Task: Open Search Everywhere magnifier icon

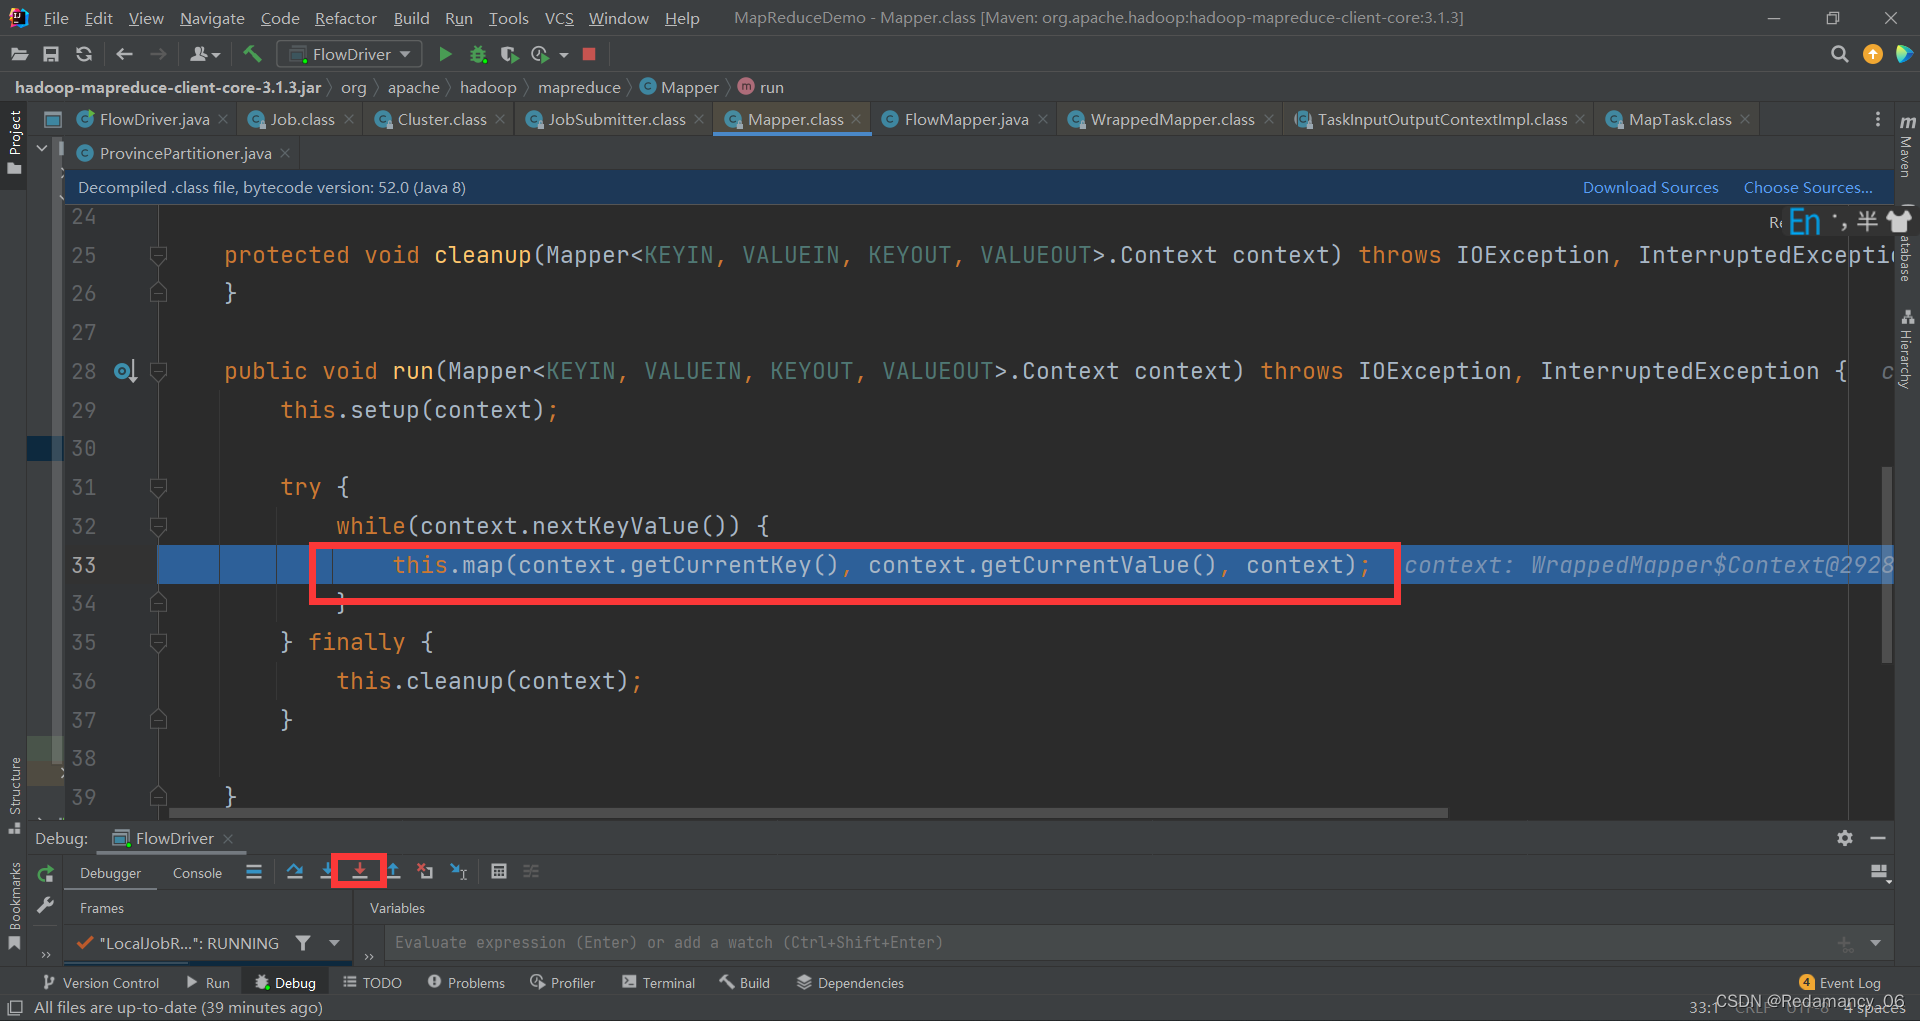Action: pyautogui.click(x=1839, y=54)
